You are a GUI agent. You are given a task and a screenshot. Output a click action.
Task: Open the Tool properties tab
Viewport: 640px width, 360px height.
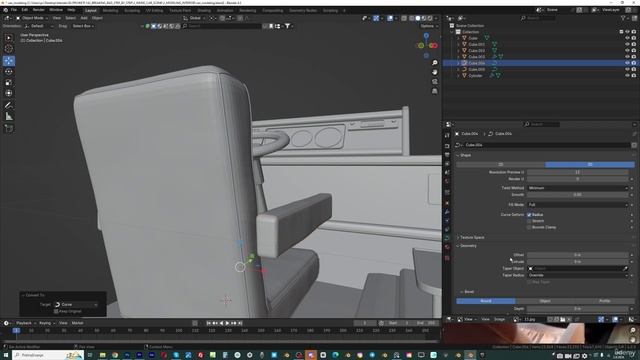pos(447,136)
